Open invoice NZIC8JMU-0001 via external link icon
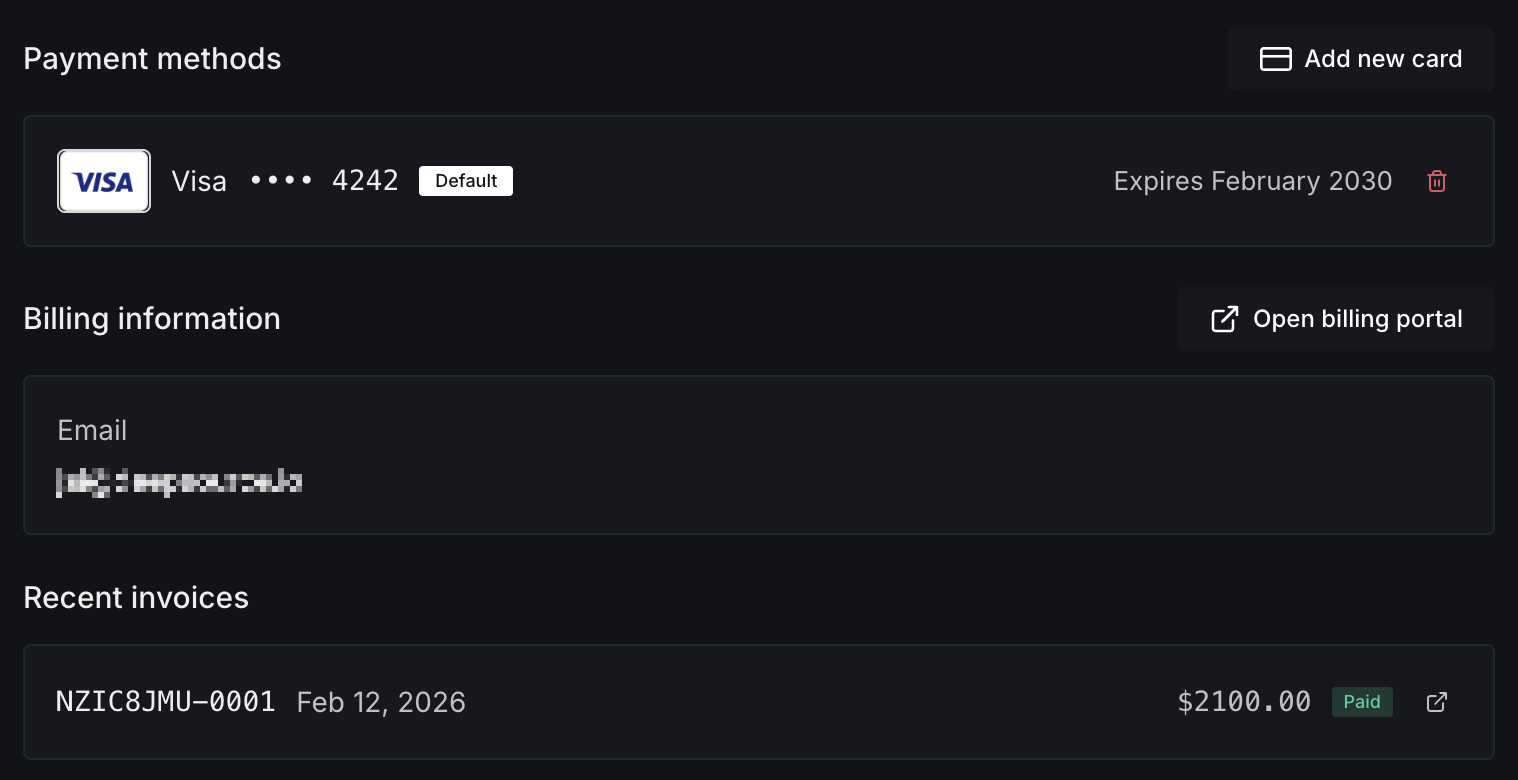 pos(1436,702)
